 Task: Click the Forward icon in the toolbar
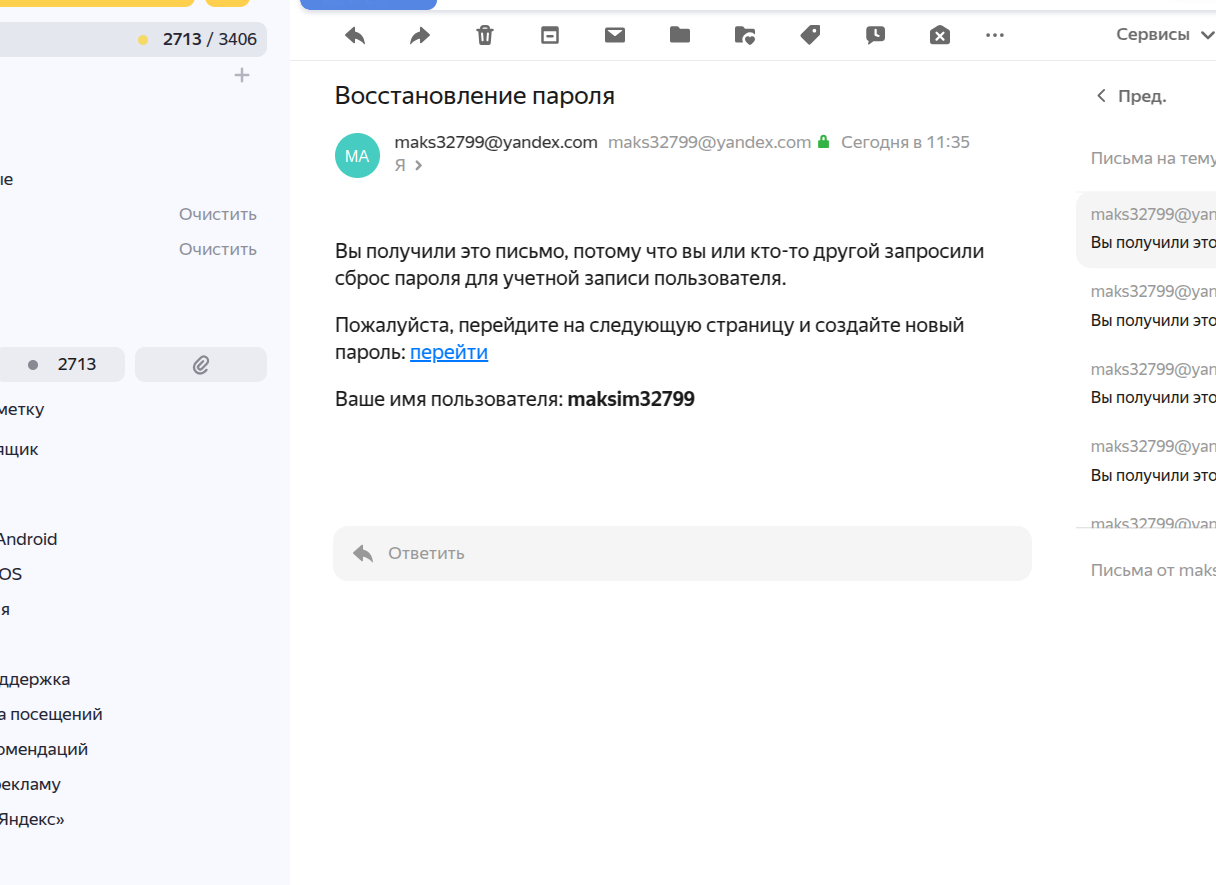[x=419, y=35]
